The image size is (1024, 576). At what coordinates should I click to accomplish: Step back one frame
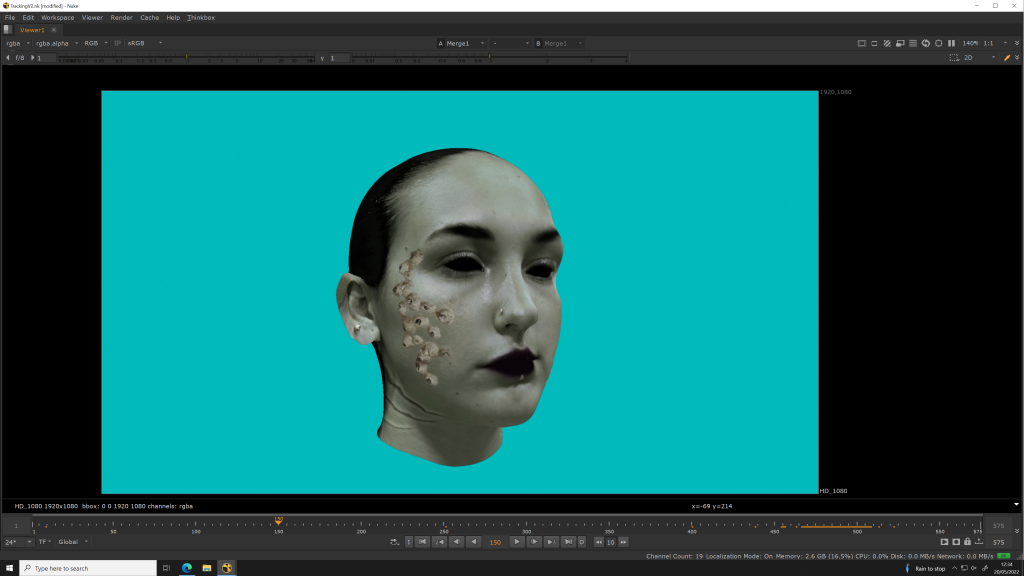456,542
